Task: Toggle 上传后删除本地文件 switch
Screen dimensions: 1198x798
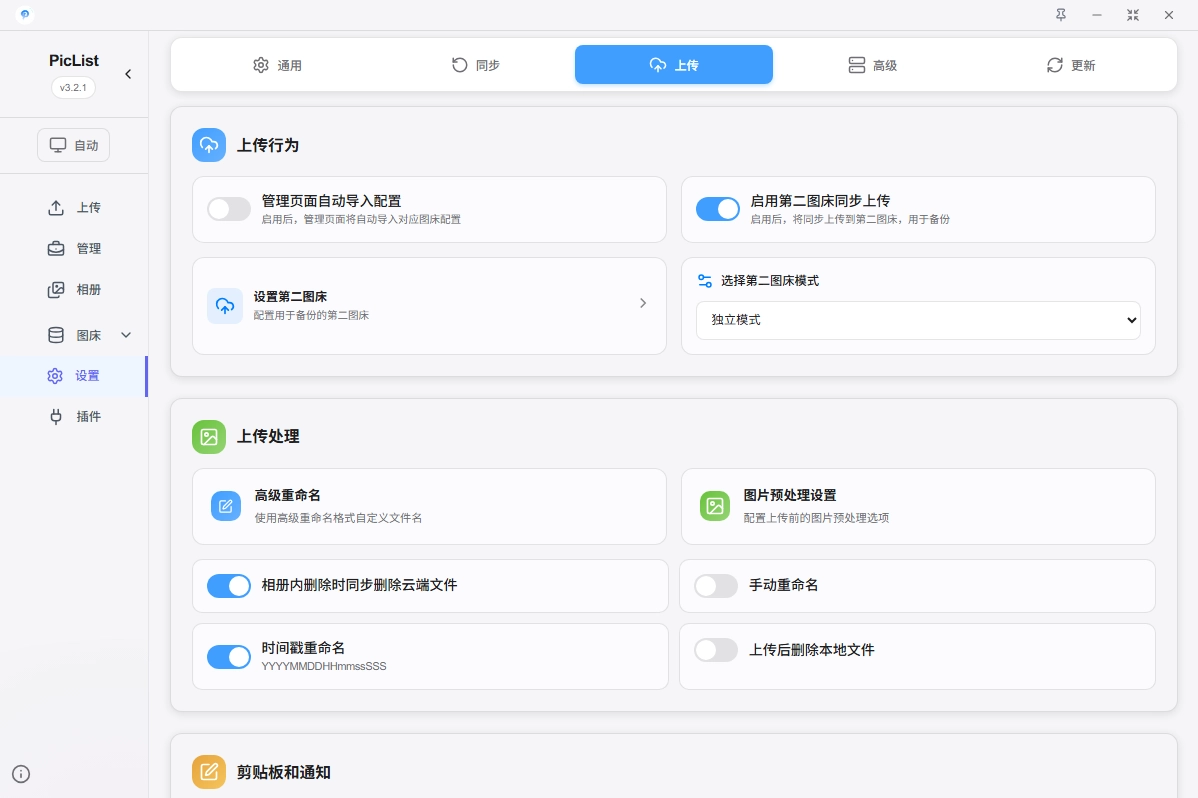Action: tap(716, 650)
